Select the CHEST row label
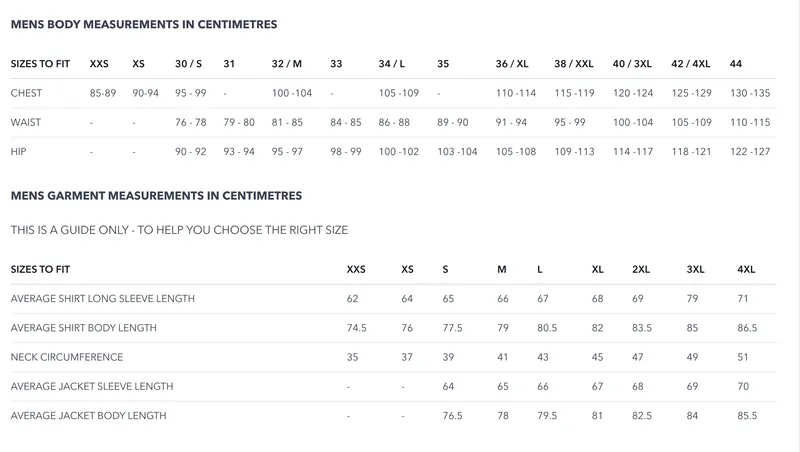Screen dimensions: 800x452 click(x=26, y=93)
